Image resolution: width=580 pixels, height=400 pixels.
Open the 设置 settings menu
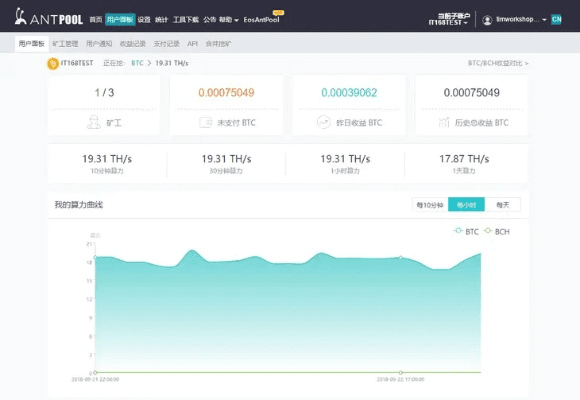pyautogui.click(x=144, y=19)
